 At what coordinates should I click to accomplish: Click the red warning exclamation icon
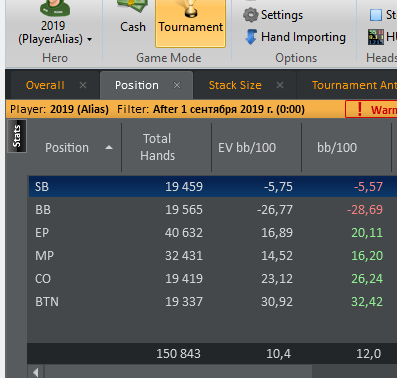pos(359,109)
